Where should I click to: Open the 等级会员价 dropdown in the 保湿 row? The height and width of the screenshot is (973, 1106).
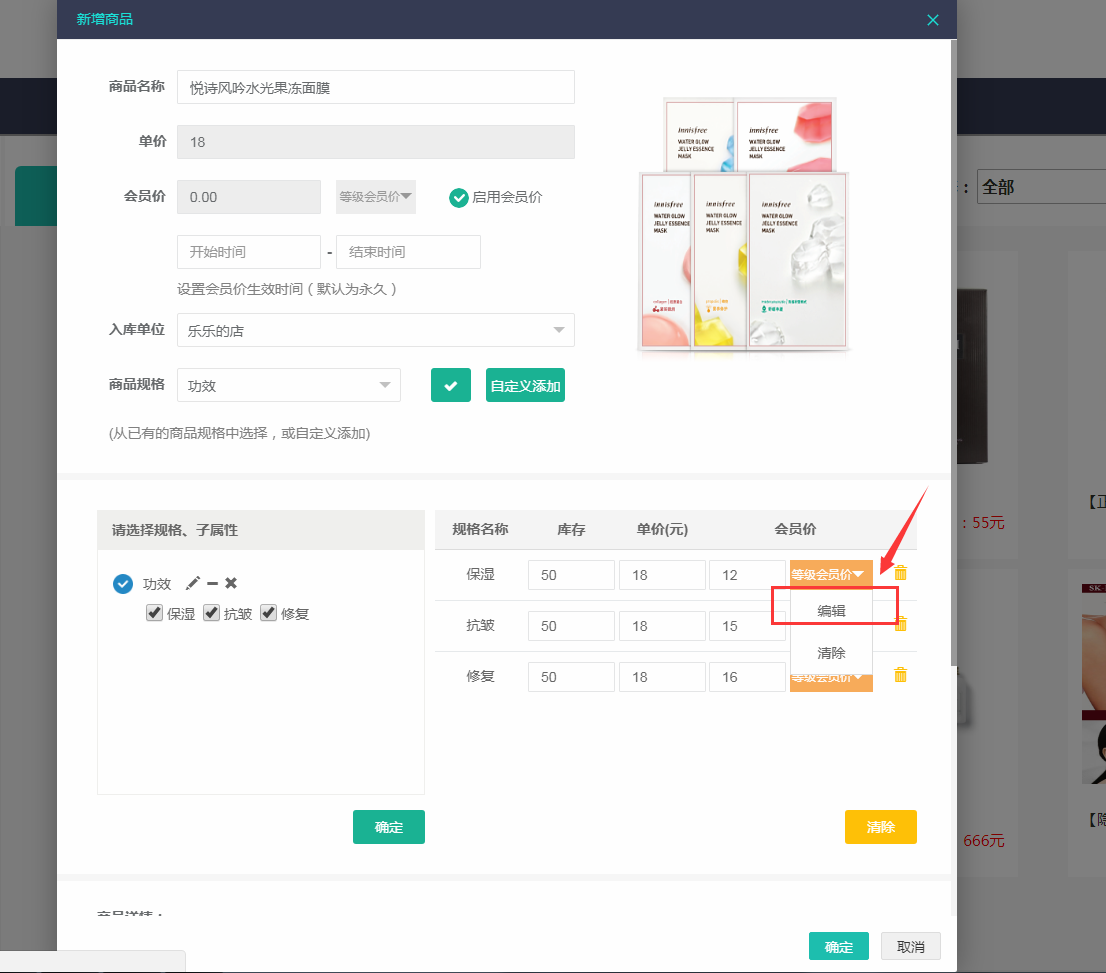[x=831, y=574]
